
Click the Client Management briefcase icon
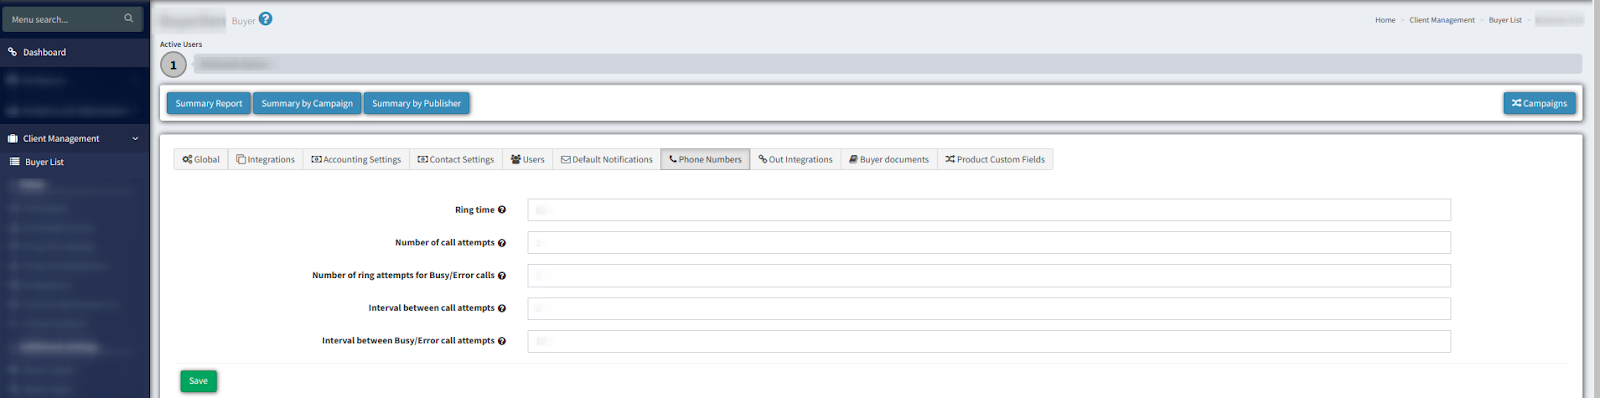coord(13,139)
